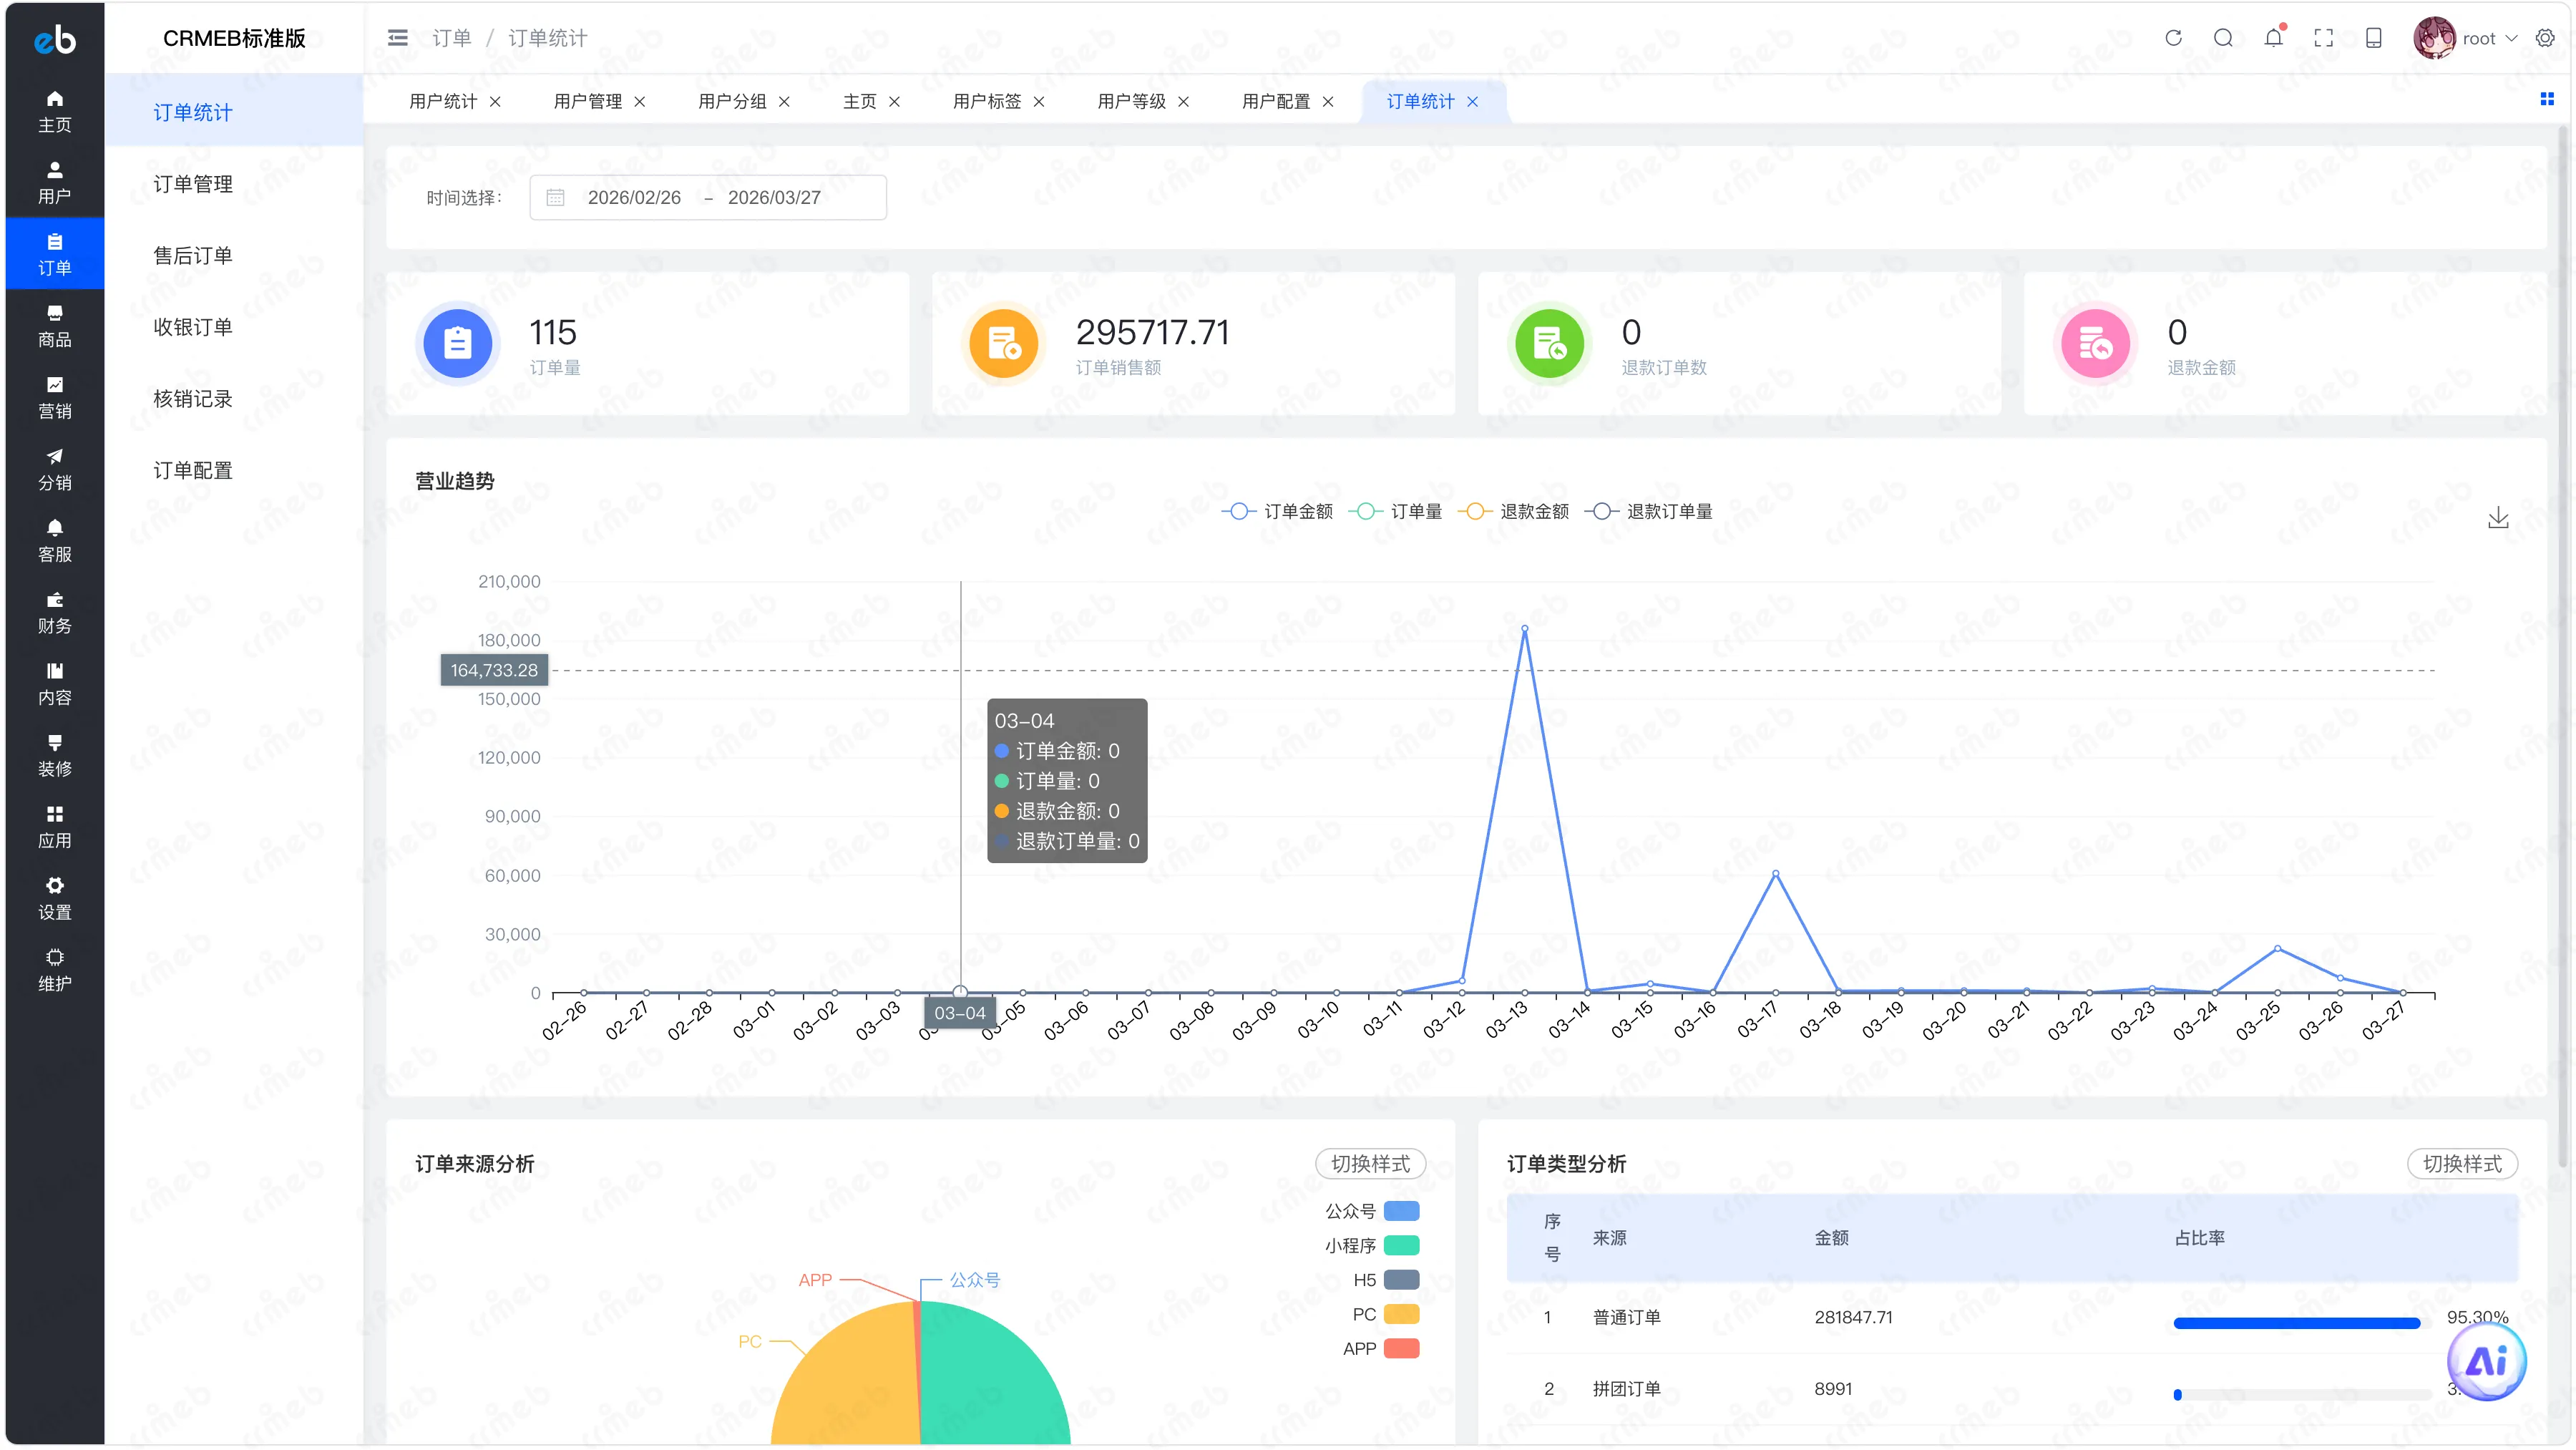Screen dimensions: 2576x1450
Task: Switch to the 用户配置 tab
Action: pos(1276,101)
